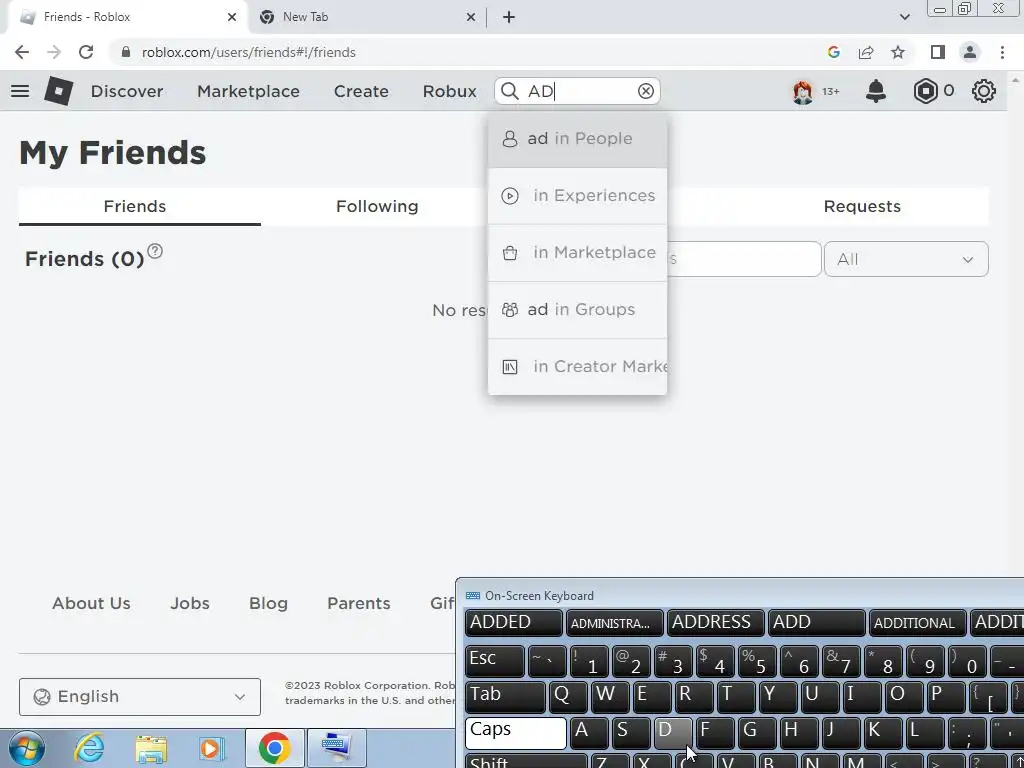Open notifications bell
Image resolution: width=1024 pixels, height=768 pixels.
click(876, 91)
